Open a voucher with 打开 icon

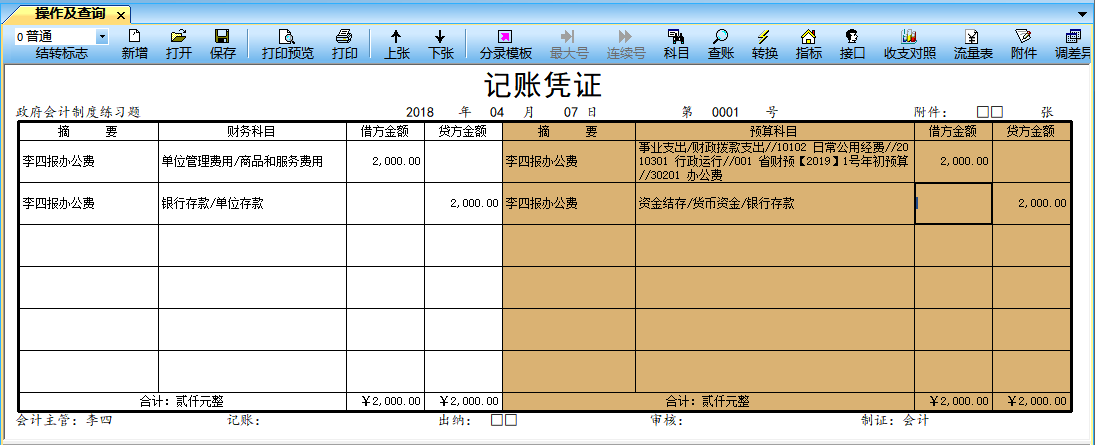[179, 44]
